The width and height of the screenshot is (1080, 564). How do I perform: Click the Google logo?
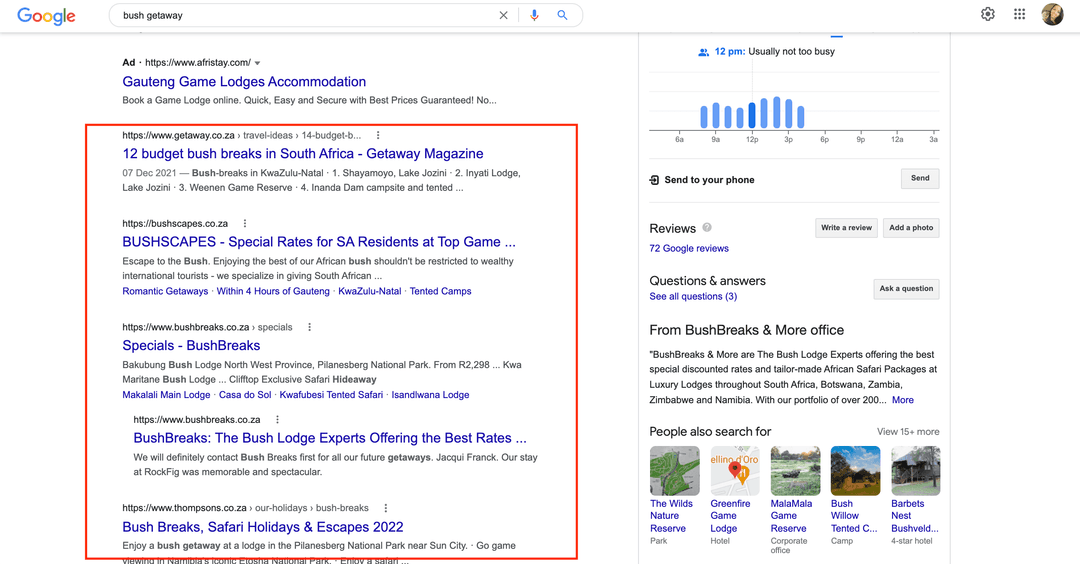tap(46, 16)
